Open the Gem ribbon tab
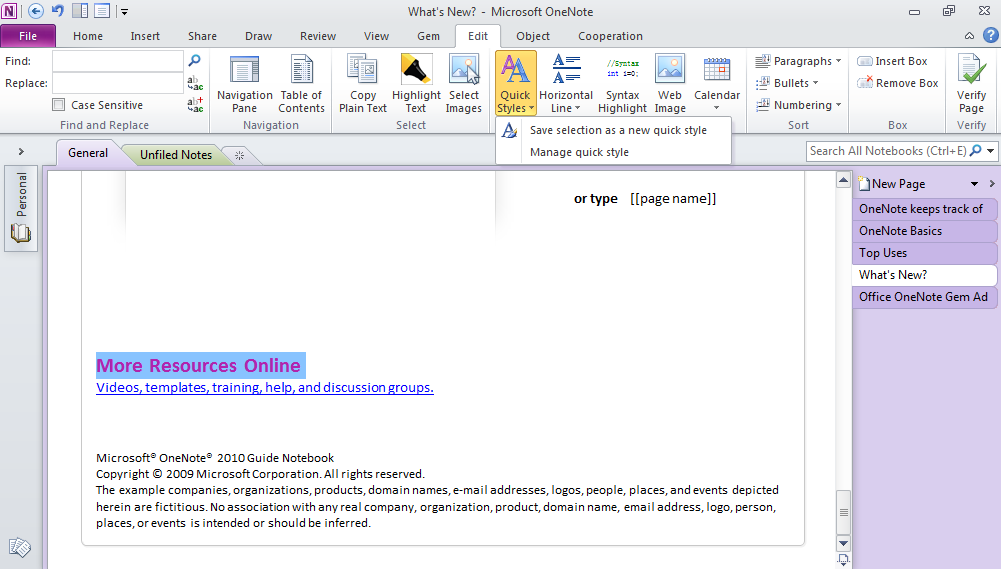The width and height of the screenshot is (1001, 569). click(x=428, y=36)
